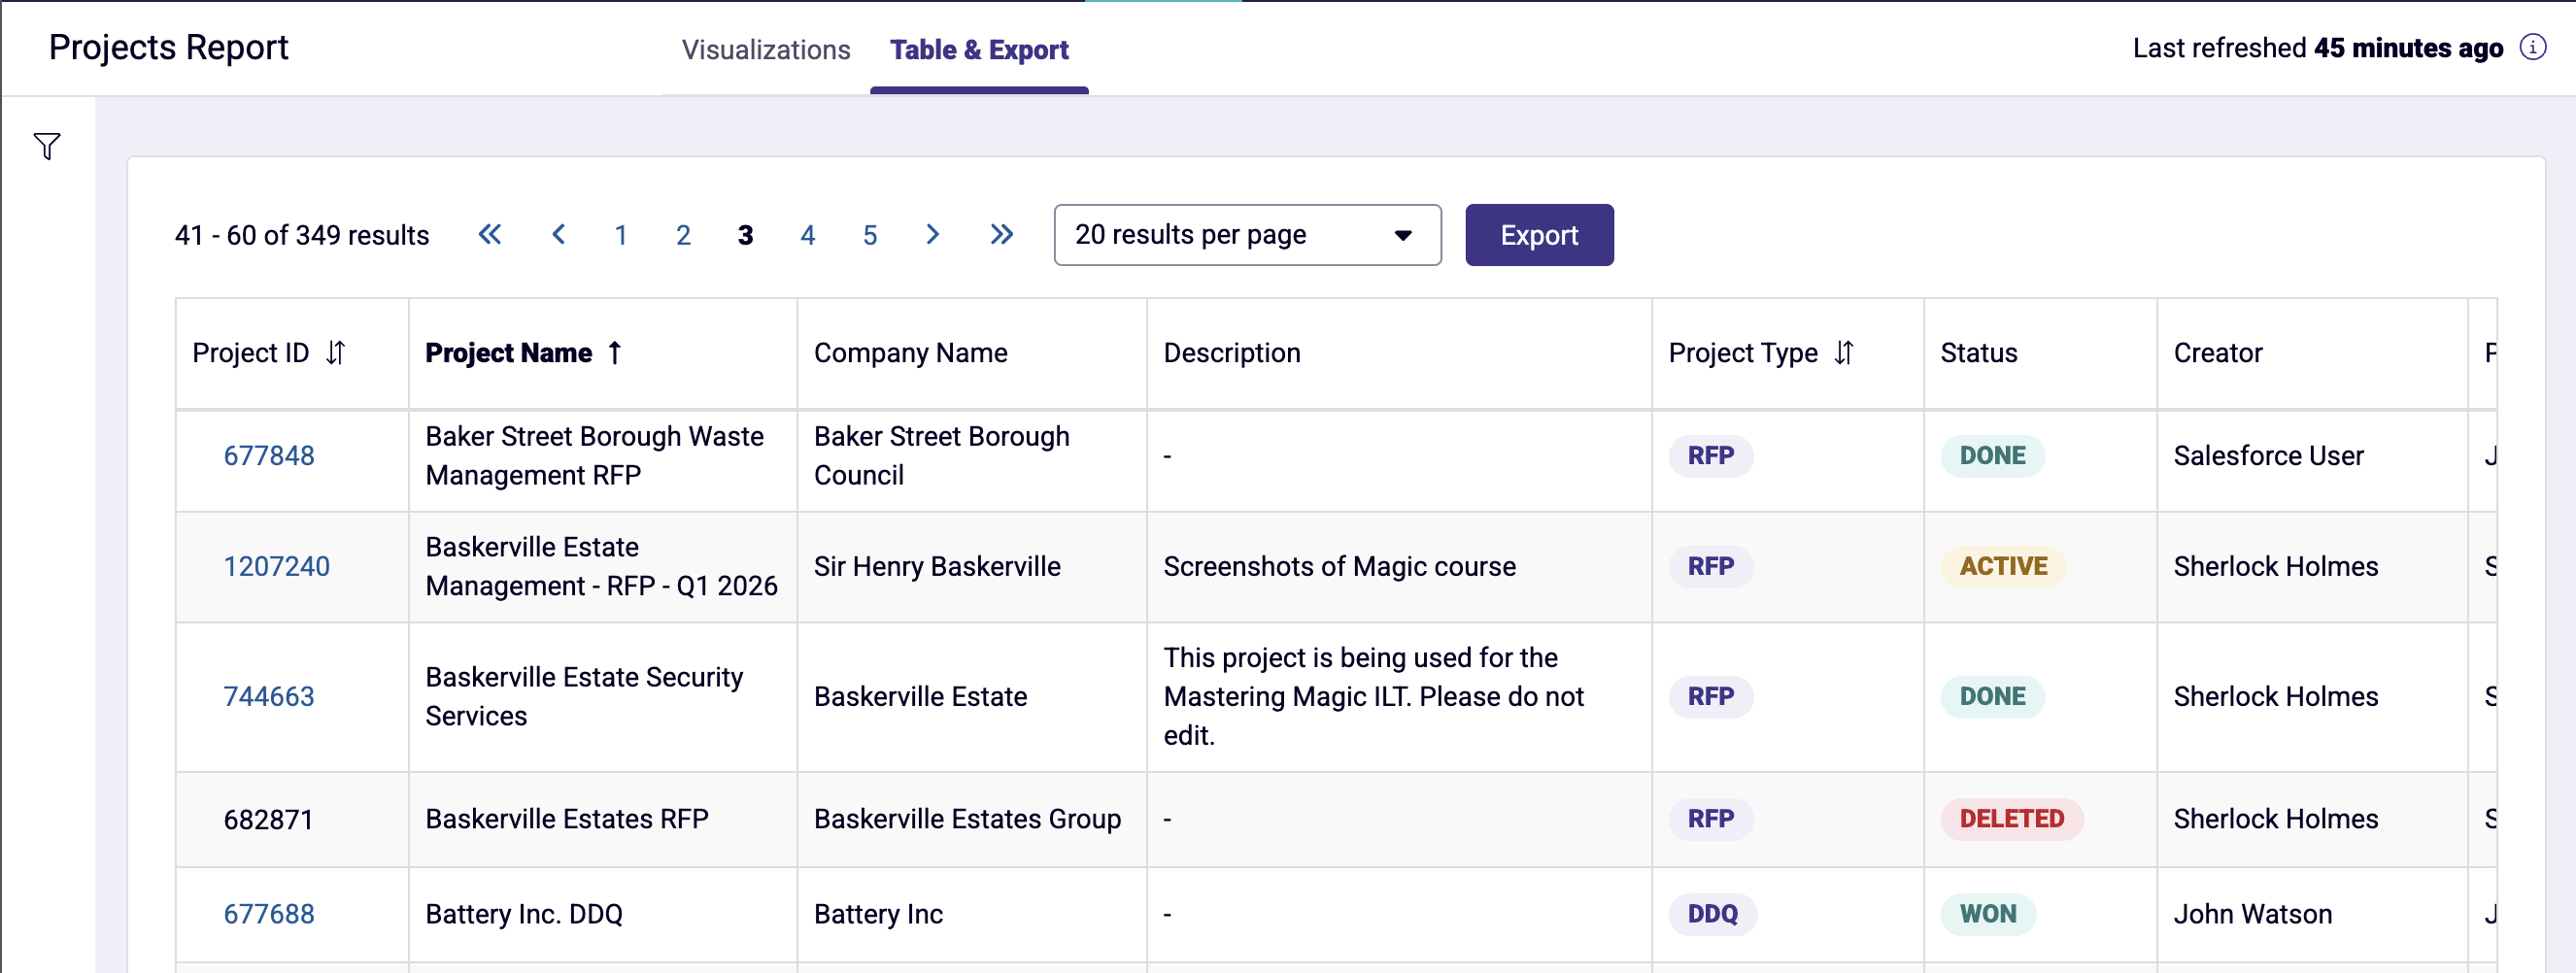2576x973 pixels.
Task: Click RFP badge in row 1207240
Action: [x=1711, y=566]
